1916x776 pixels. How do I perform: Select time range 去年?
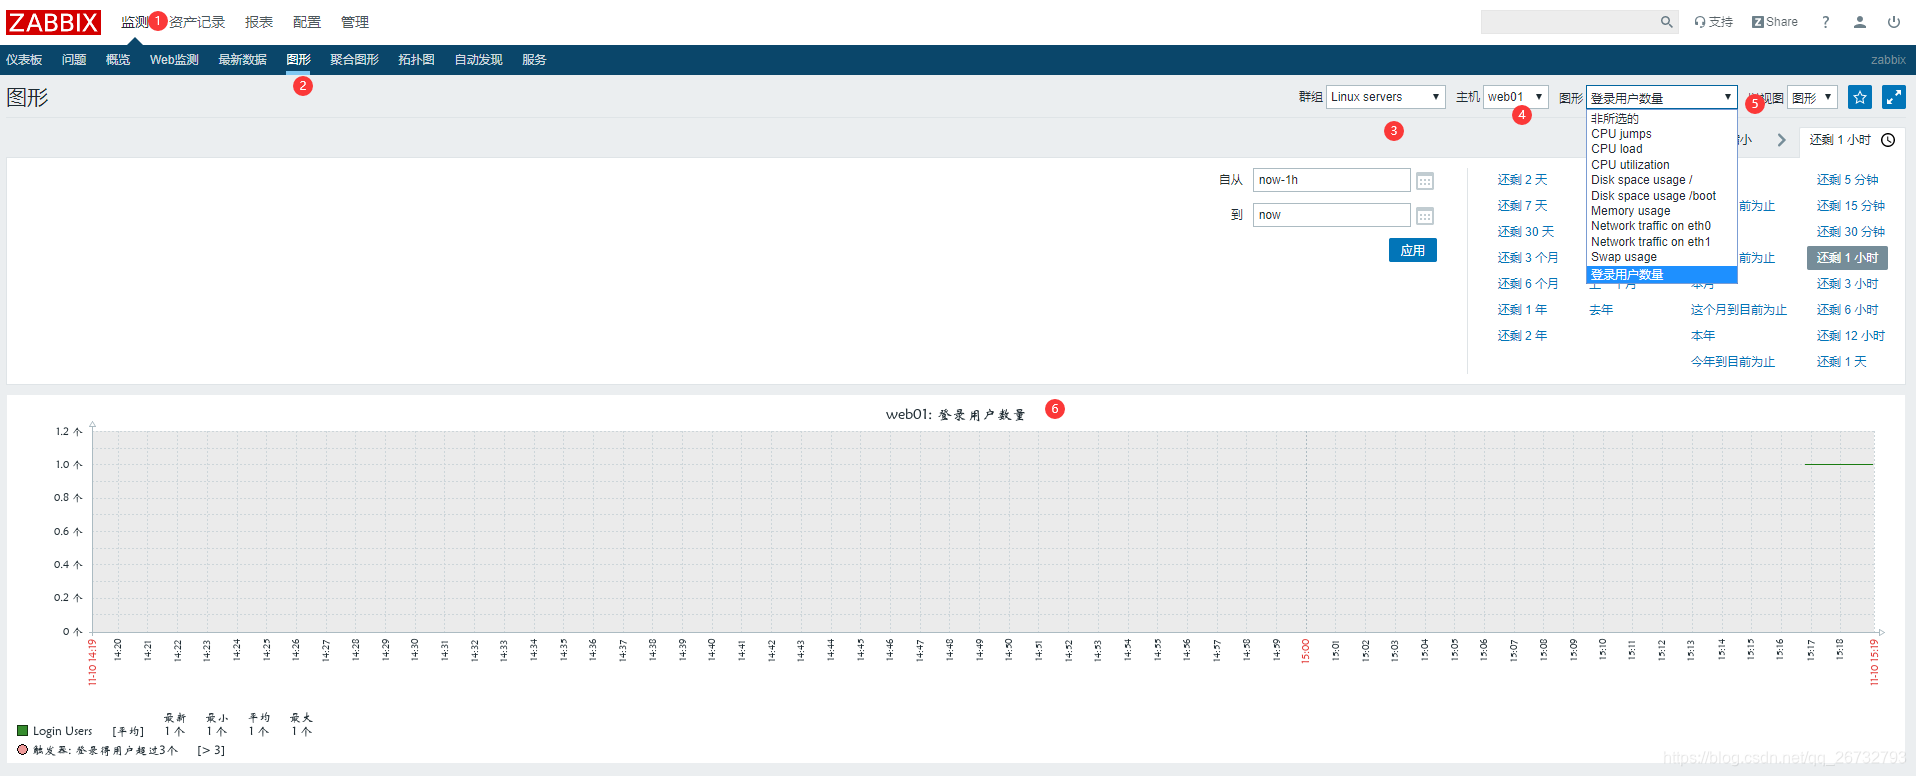(x=1601, y=310)
